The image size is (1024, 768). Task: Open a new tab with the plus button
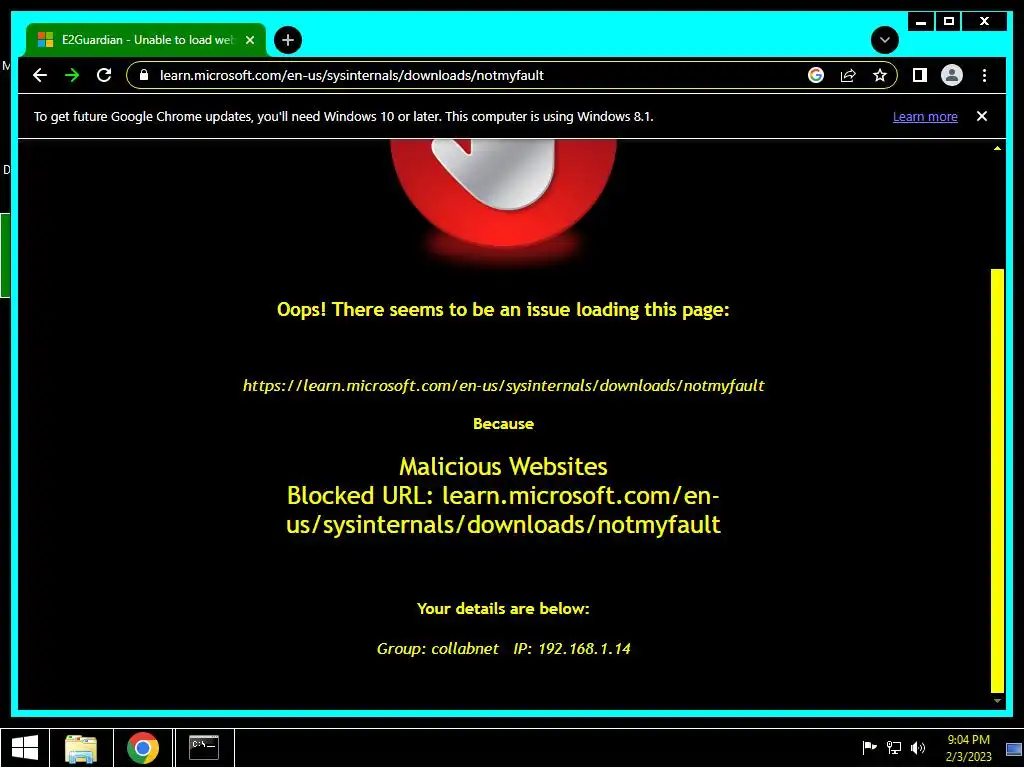pos(288,40)
